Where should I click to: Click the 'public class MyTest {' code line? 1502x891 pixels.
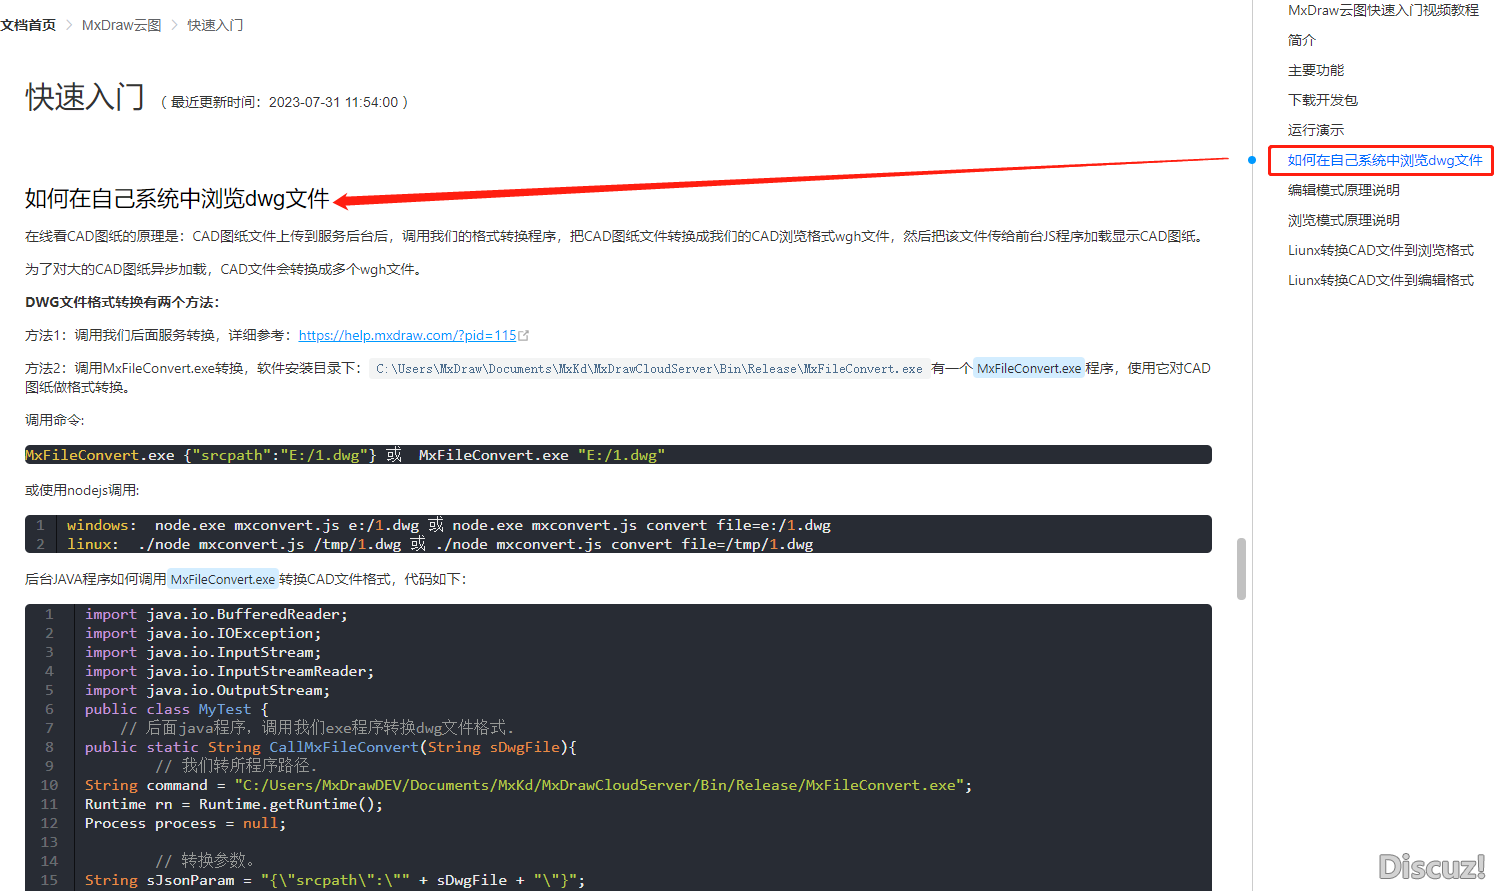click(x=177, y=709)
